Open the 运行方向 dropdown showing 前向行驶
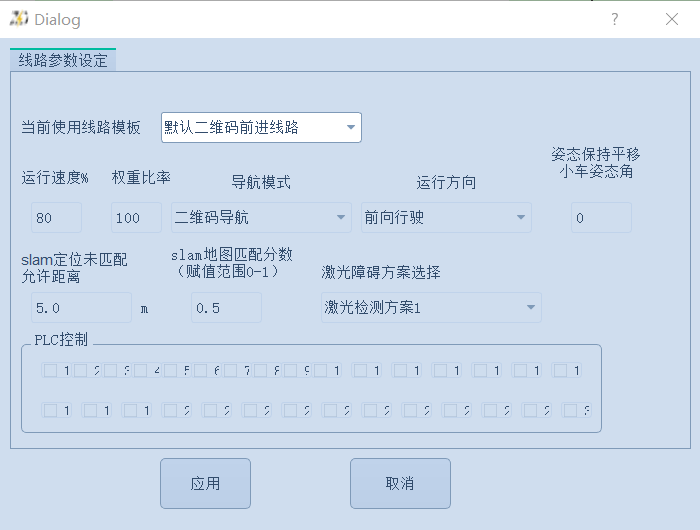700x530 pixels. click(x=446, y=217)
